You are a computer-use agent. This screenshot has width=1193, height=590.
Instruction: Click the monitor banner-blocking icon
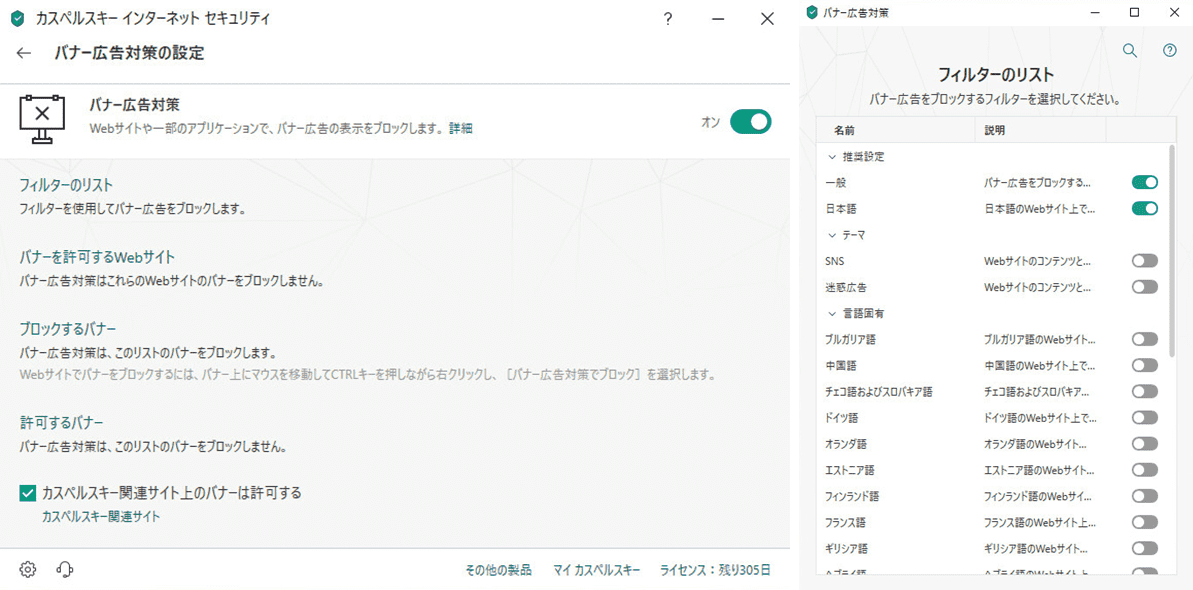pyautogui.click(x=43, y=120)
